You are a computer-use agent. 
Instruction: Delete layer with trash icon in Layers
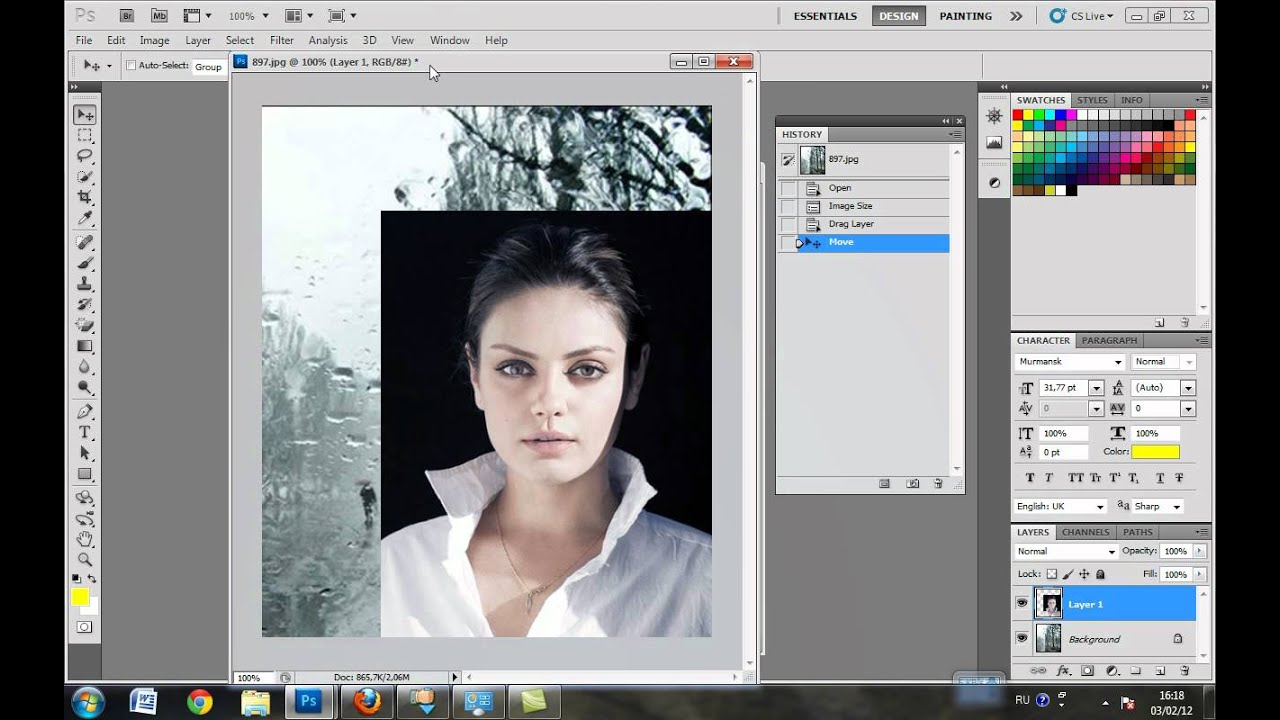(1184, 671)
